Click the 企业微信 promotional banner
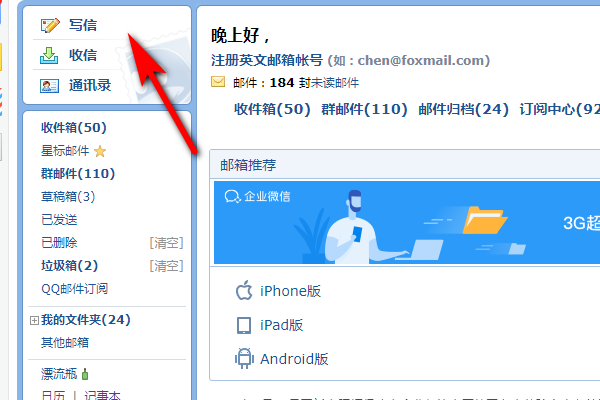Viewport: 600px width, 400px height. [407, 223]
